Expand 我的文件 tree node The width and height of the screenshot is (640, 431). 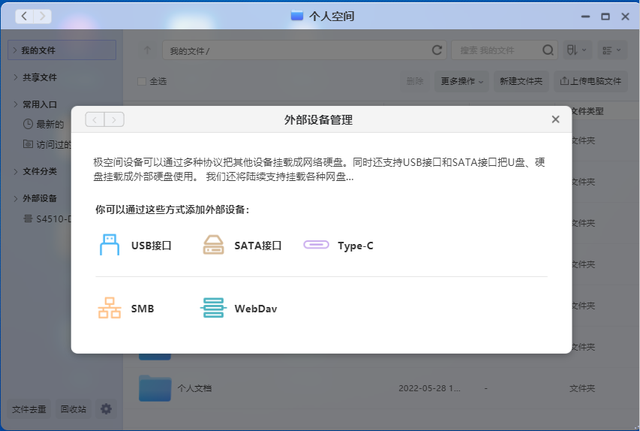pos(15,50)
